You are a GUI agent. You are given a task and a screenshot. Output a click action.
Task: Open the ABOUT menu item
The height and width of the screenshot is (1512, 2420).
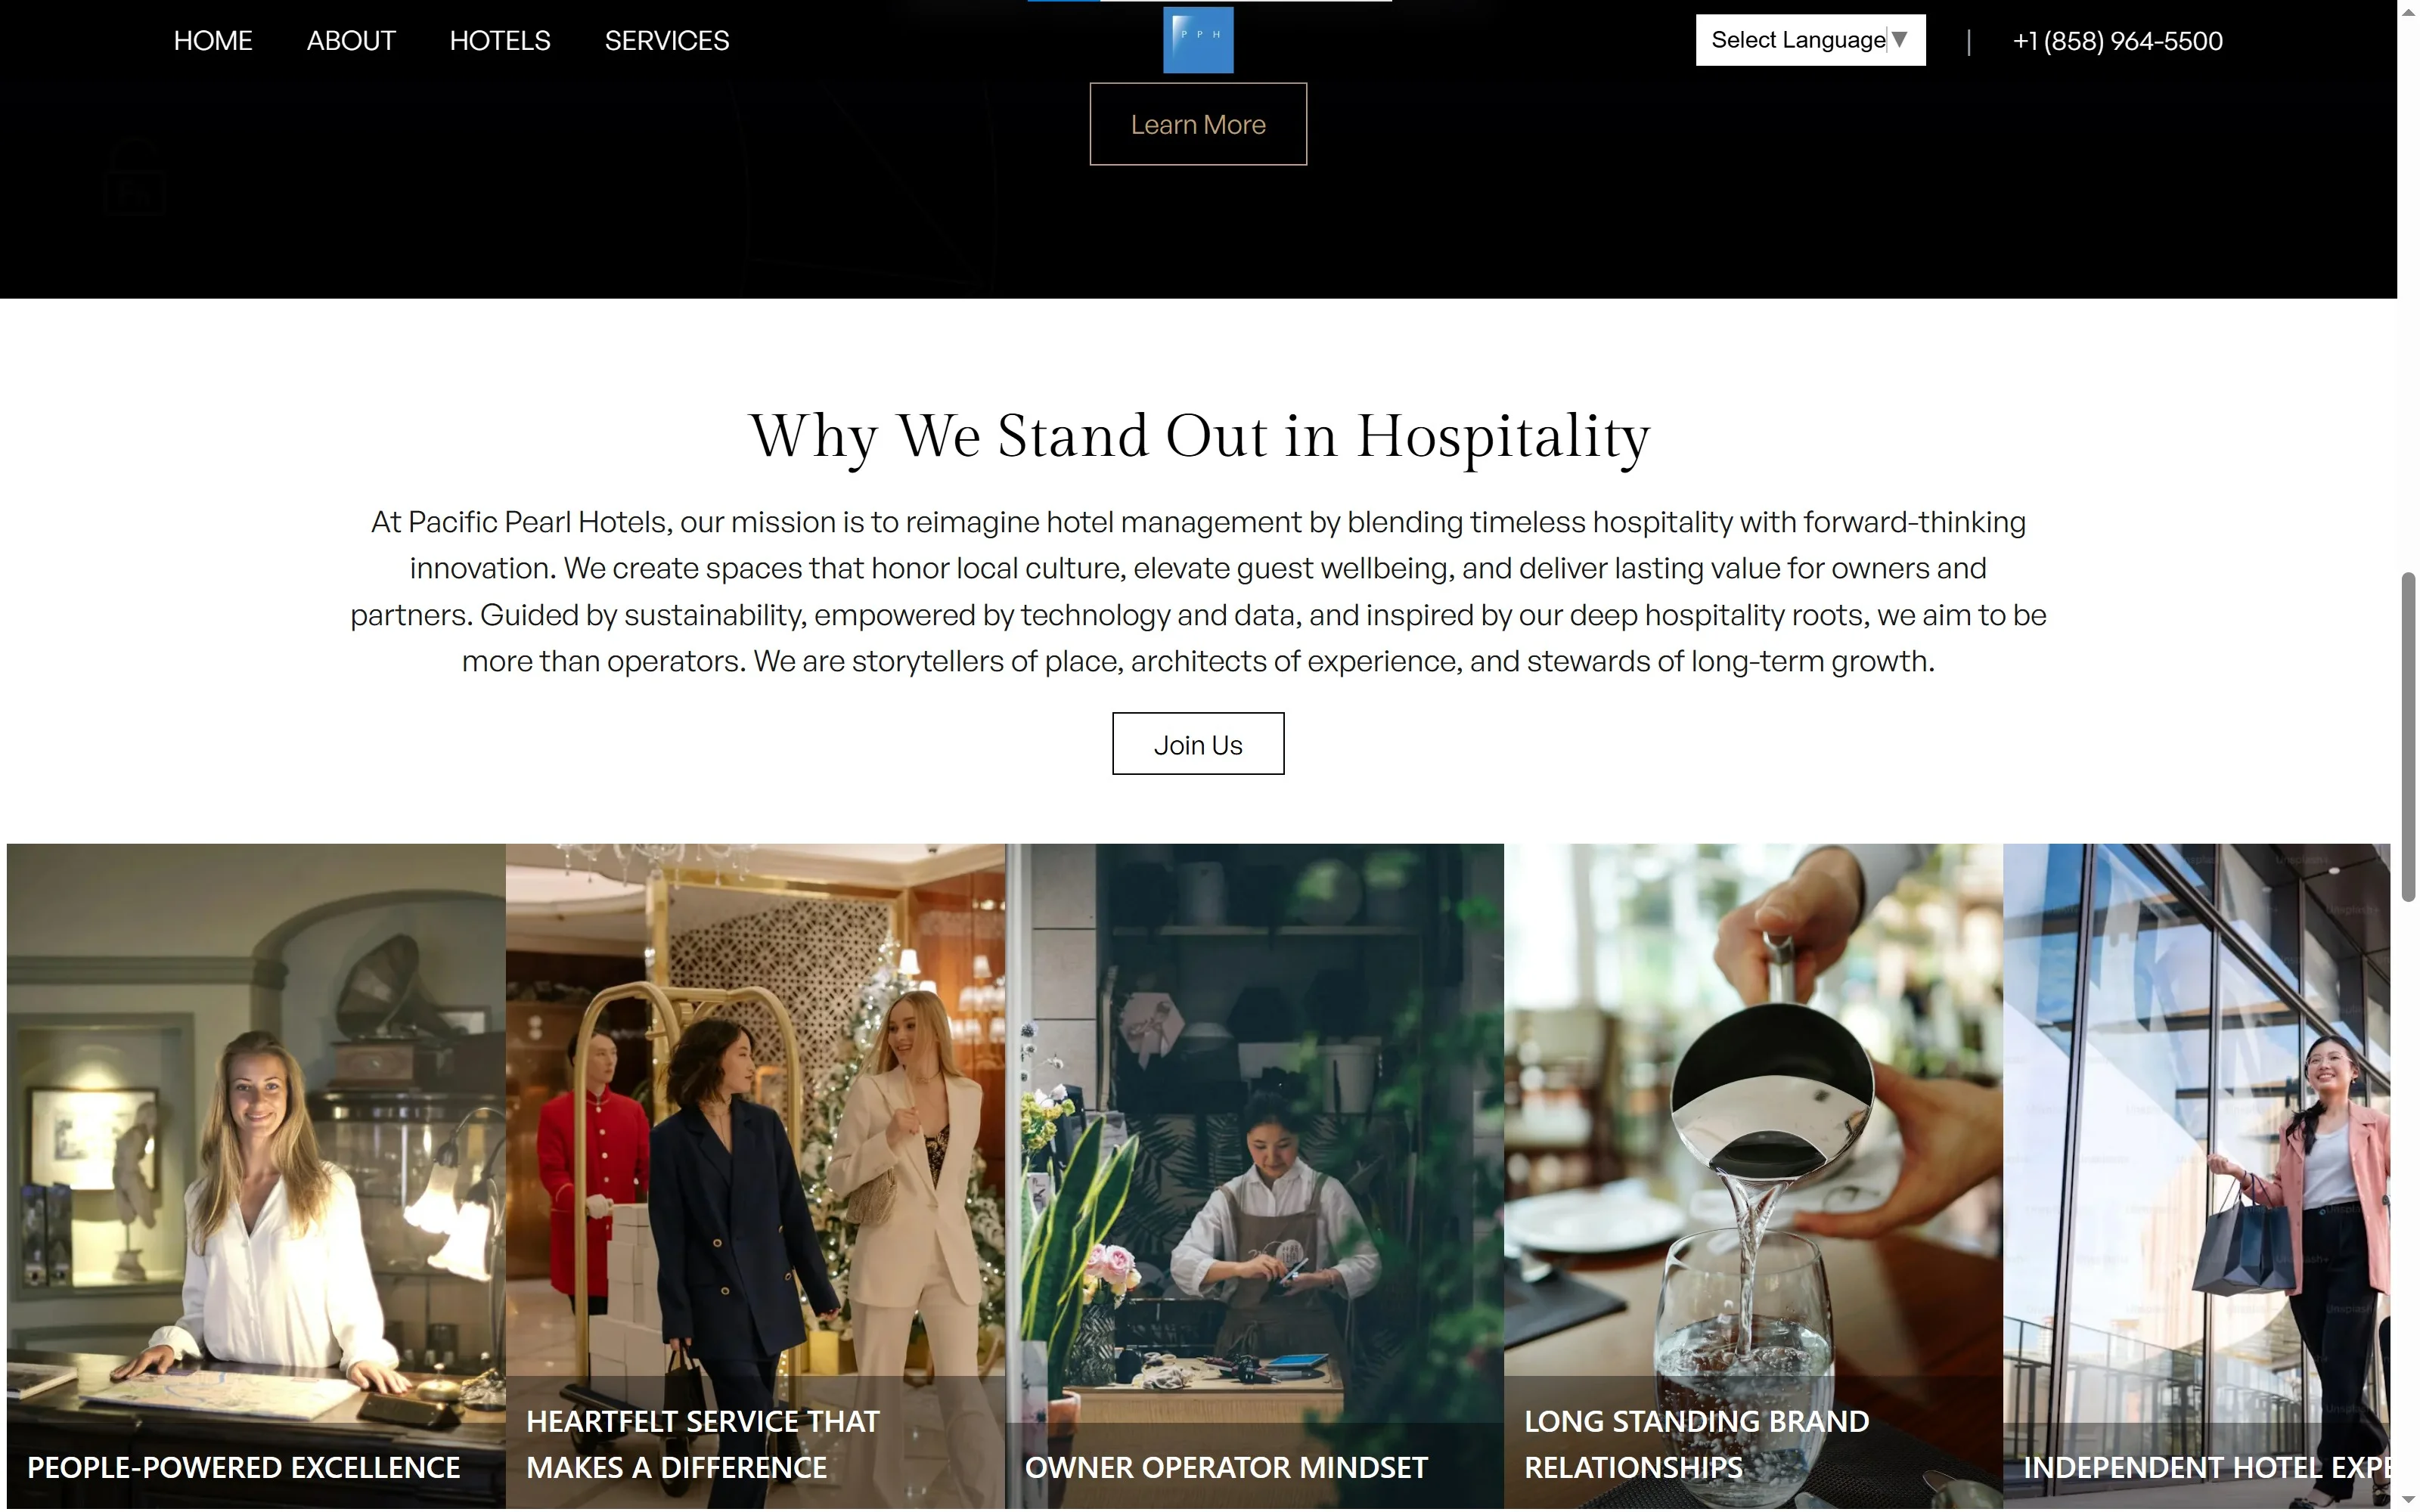coord(351,41)
